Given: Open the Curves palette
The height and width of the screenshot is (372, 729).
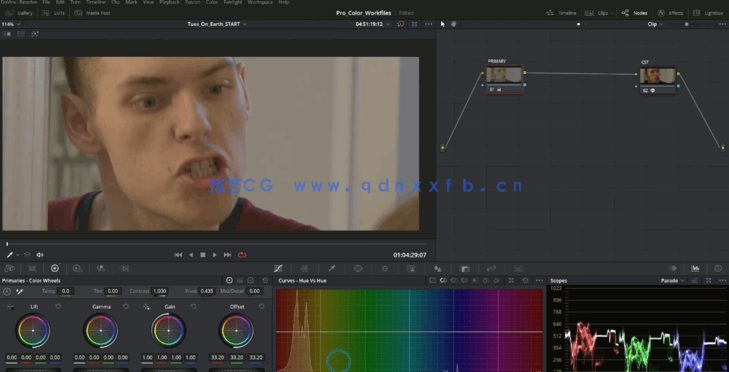Looking at the screenshot, I should [278, 268].
